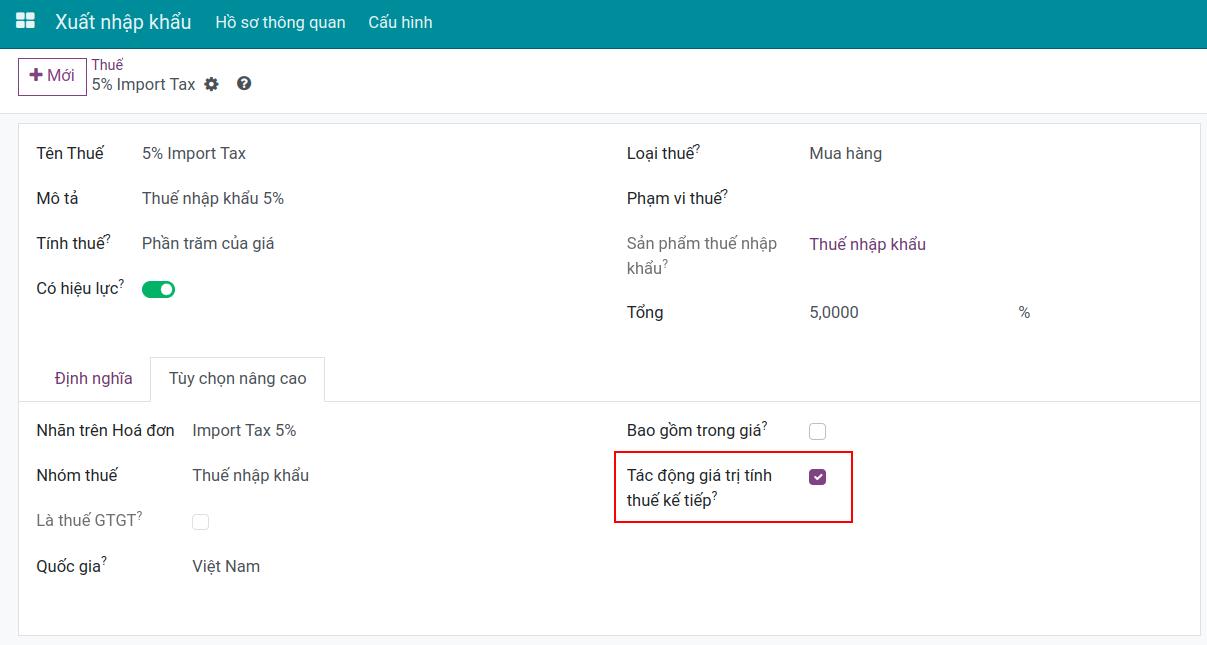Click the percent sign next to Tổng
The height and width of the screenshot is (645, 1207).
pos(1024,312)
